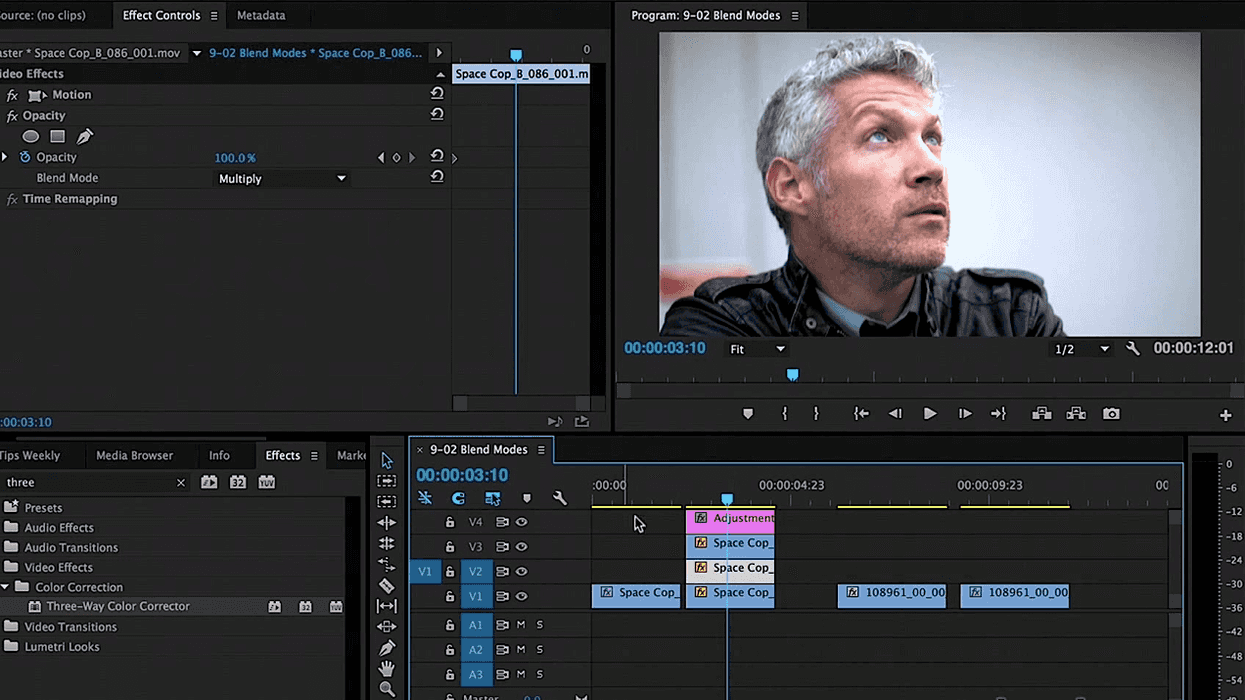1245x700 pixels.
Task: Toggle sync lock on V3 track
Action: pyautogui.click(x=502, y=547)
